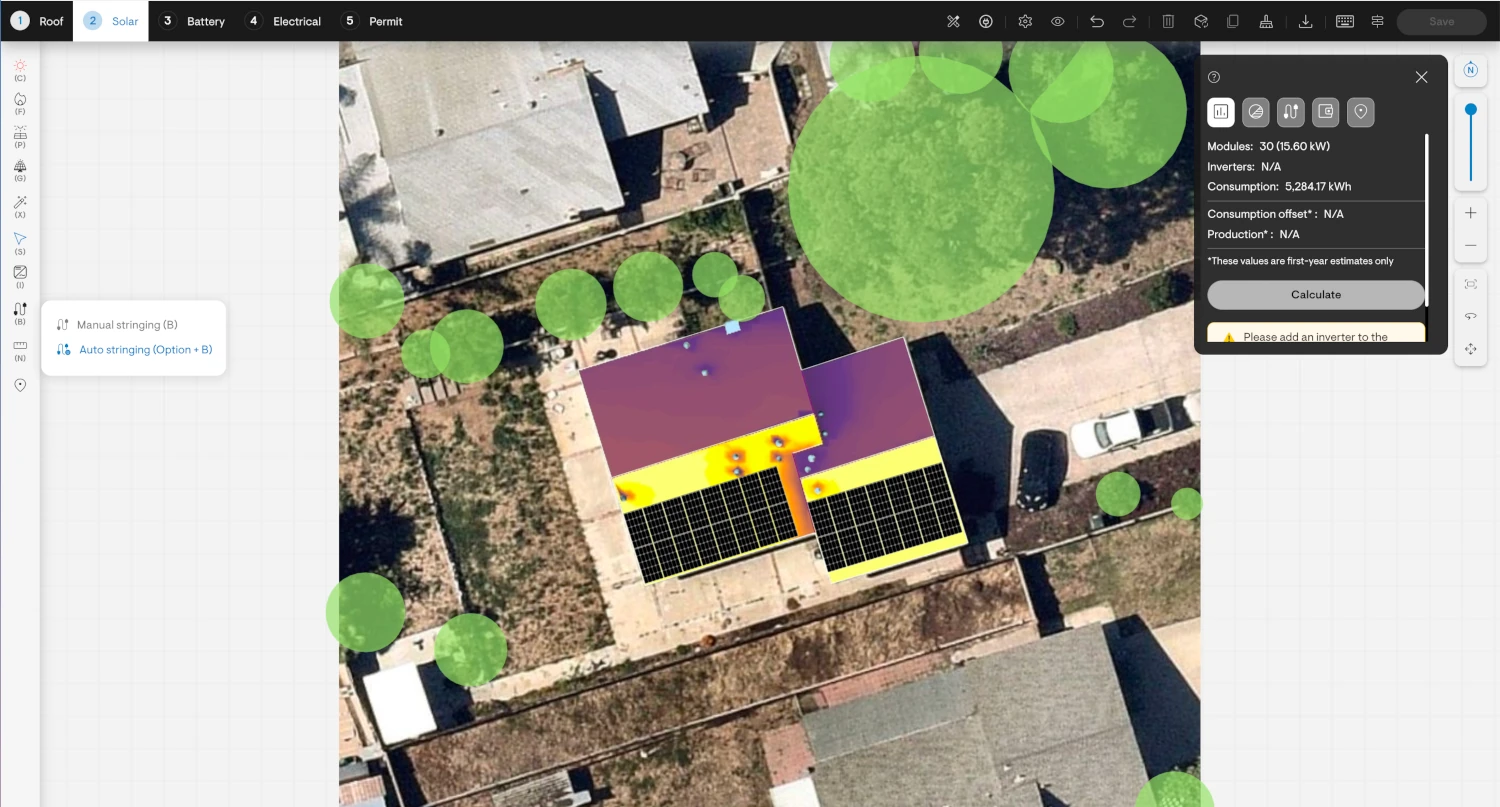This screenshot has height=807, width=1500.
Task: Choose Auto stringing from the flyout
Action: tap(145, 350)
